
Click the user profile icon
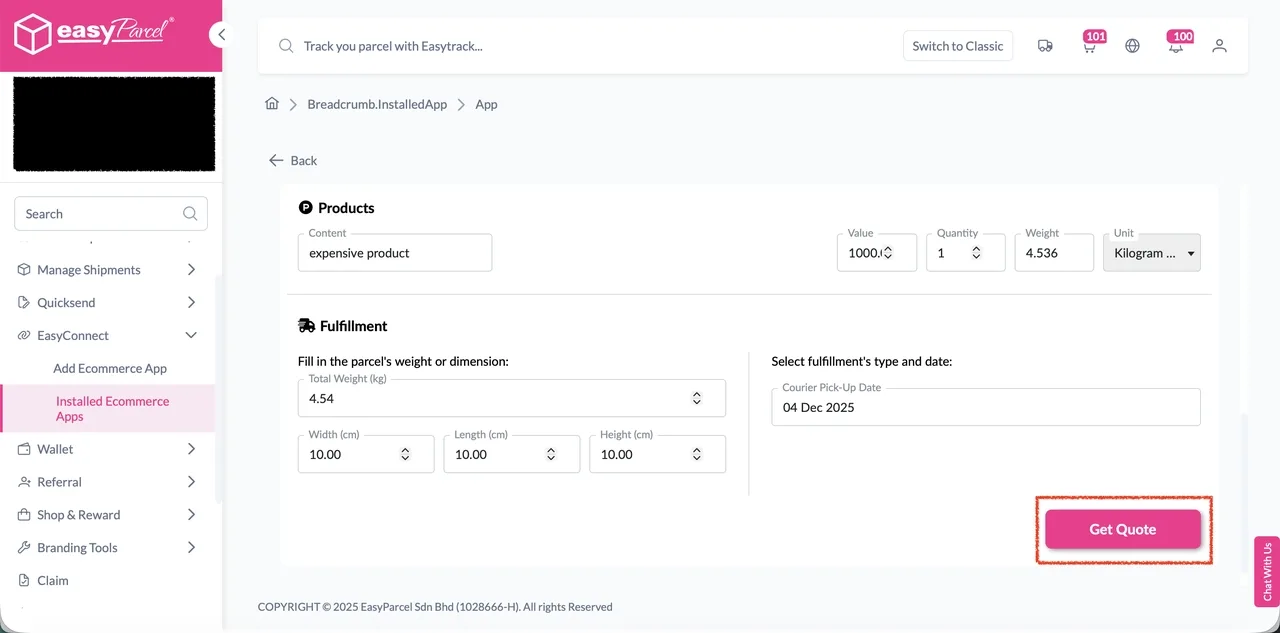click(x=1219, y=46)
